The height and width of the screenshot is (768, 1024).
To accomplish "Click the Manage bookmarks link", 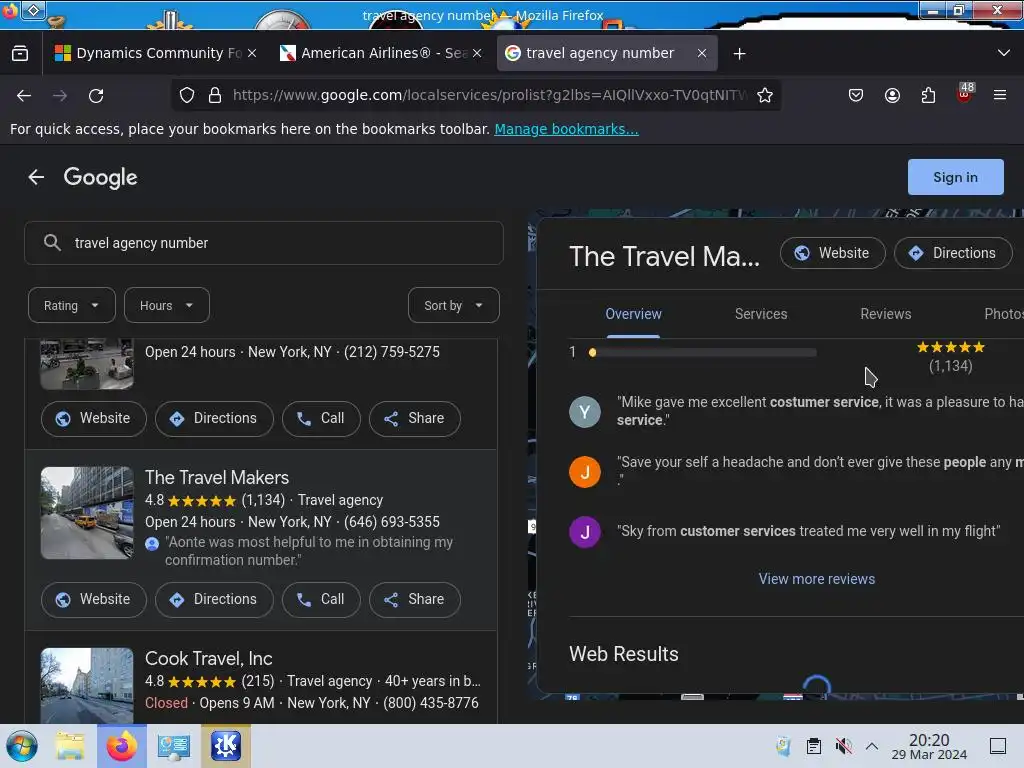I will (566, 129).
